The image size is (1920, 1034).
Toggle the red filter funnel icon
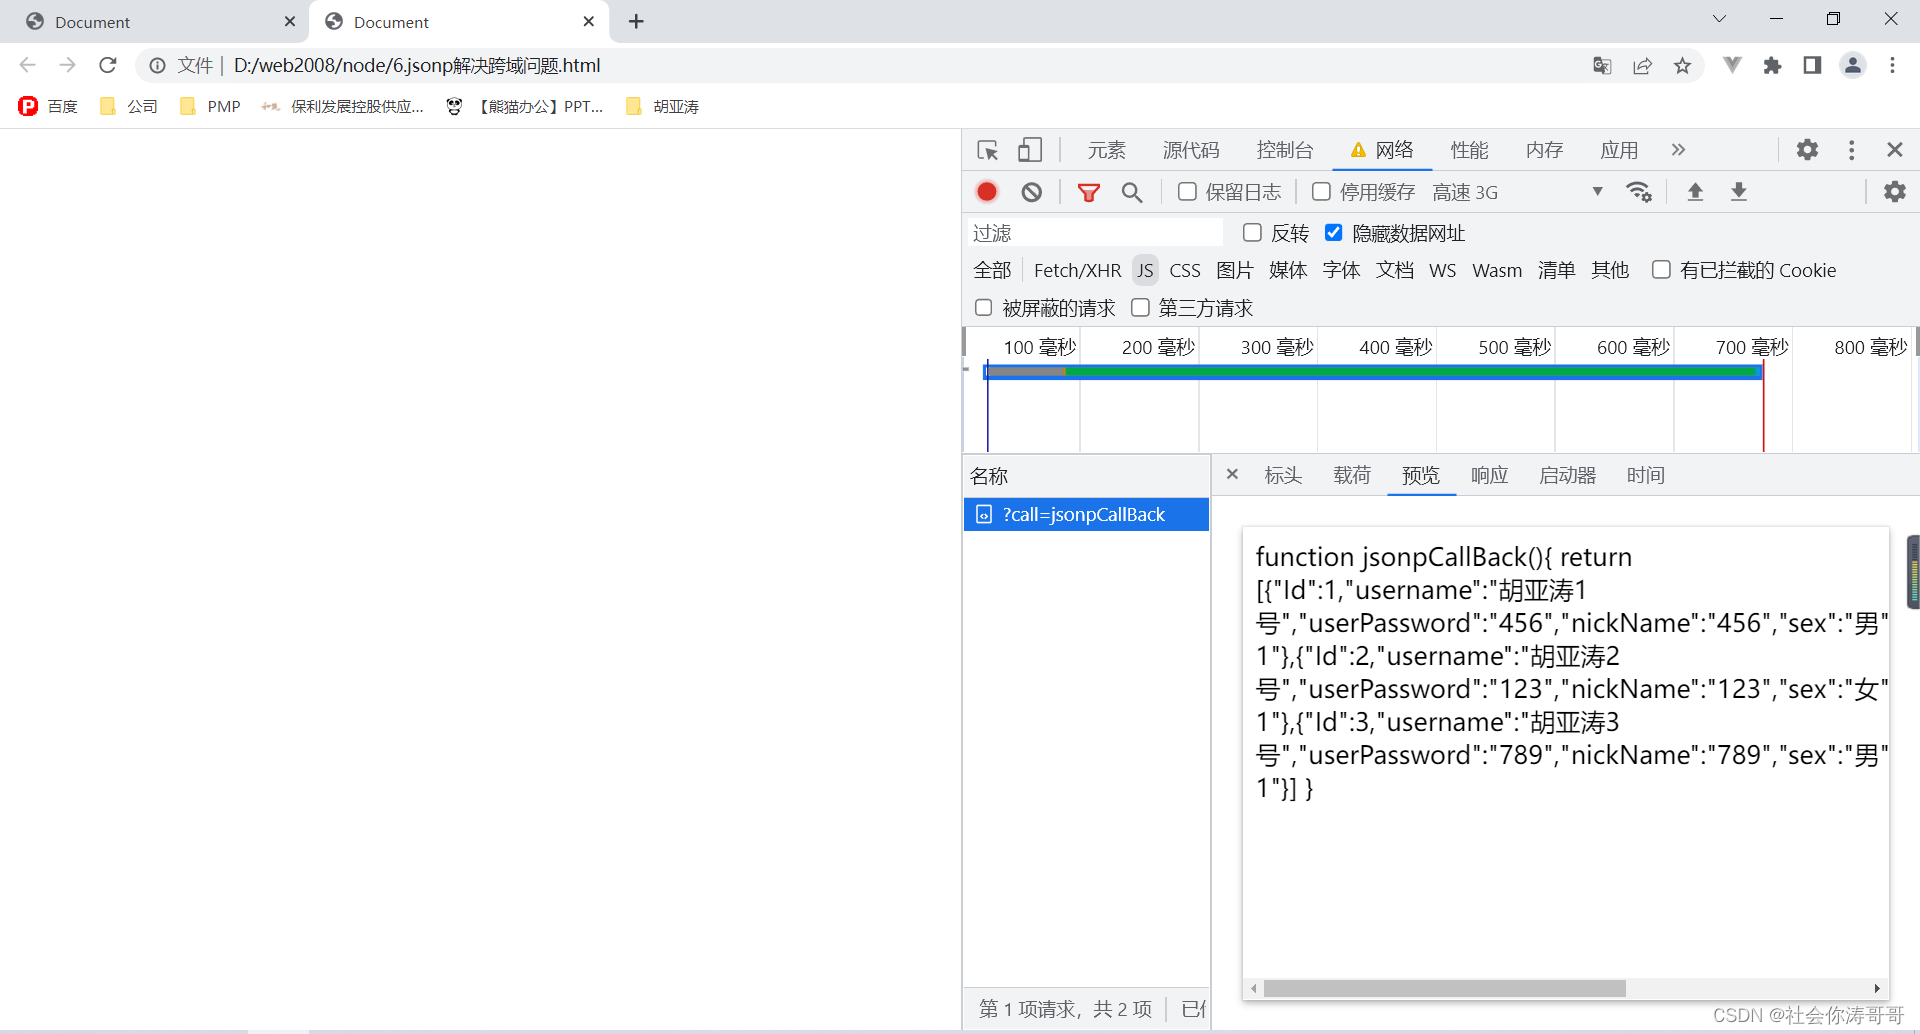coord(1089,192)
